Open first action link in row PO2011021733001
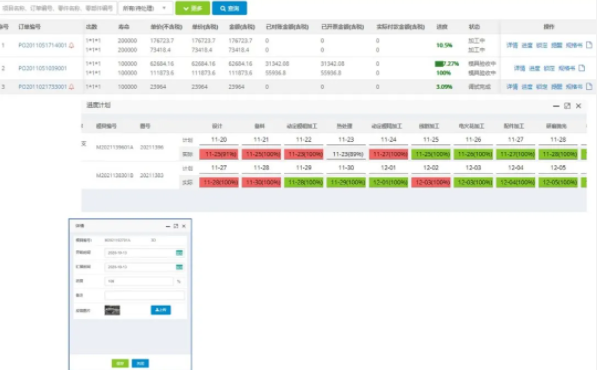597x370 pixels. (x=512, y=87)
